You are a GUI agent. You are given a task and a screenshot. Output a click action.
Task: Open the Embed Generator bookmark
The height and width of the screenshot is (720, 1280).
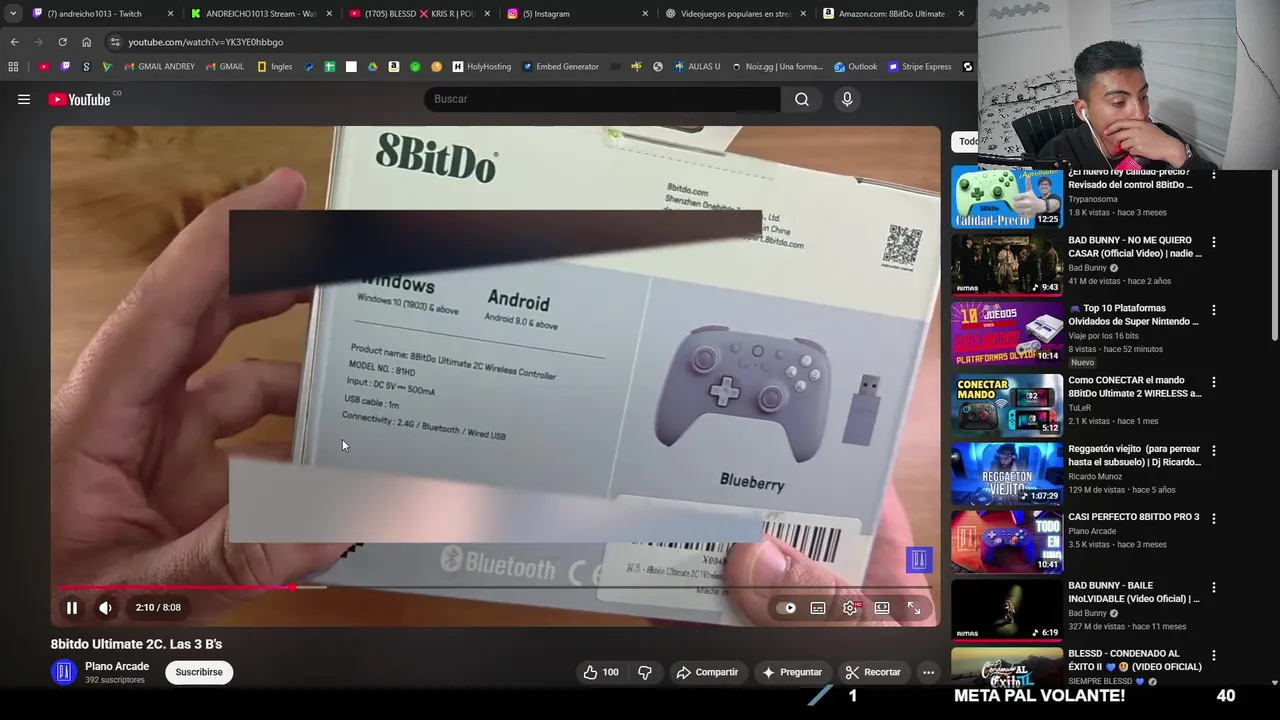pos(560,67)
